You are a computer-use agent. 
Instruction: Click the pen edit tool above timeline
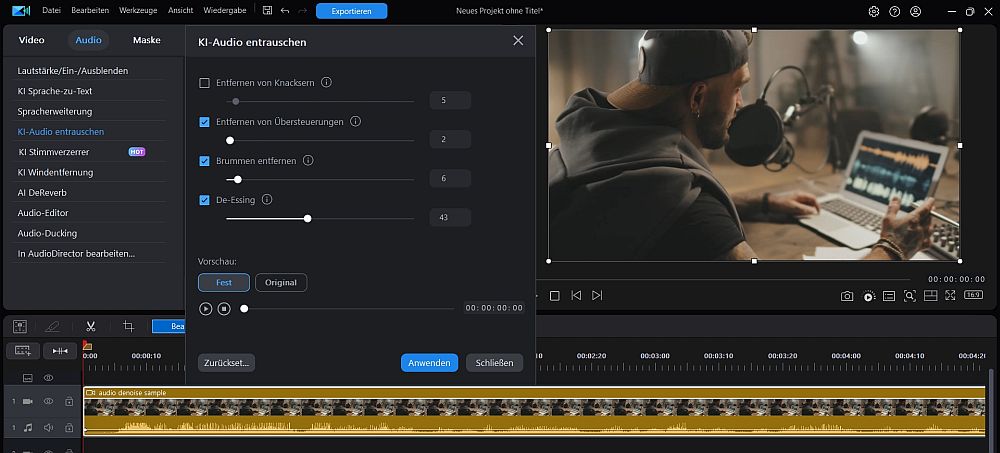click(52, 326)
